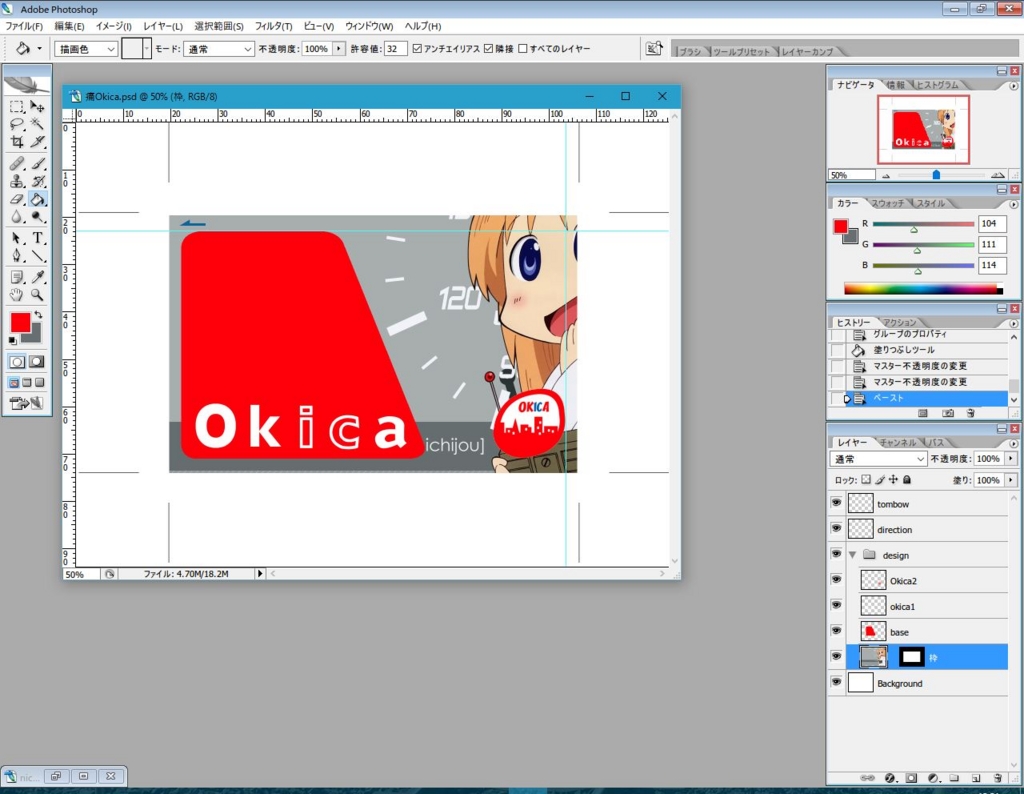Select the Rectangular Marquee tool
Screen dimensions: 1024x794
click(17, 106)
